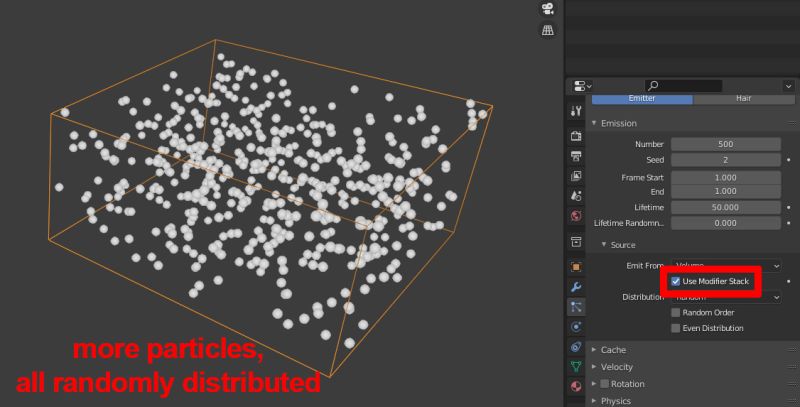Viewport: 800px width, 407px height.
Task: Open the Object properties tab
Action: click(x=576, y=267)
